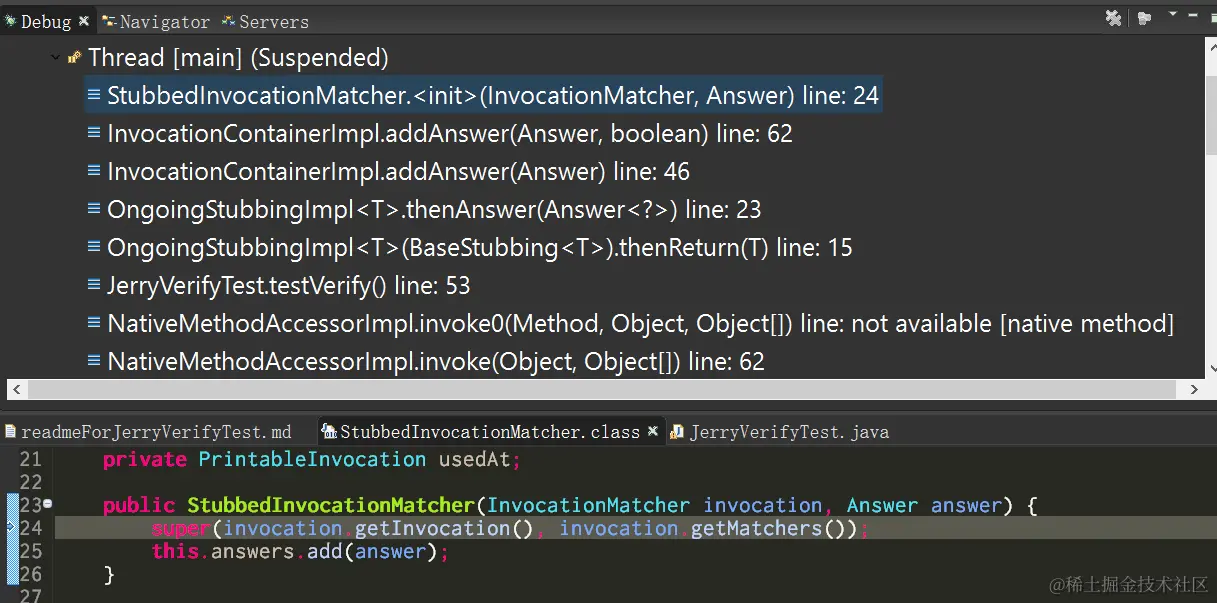Fold the constructor at line 23

pyautogui.click(x=47, y=504)
